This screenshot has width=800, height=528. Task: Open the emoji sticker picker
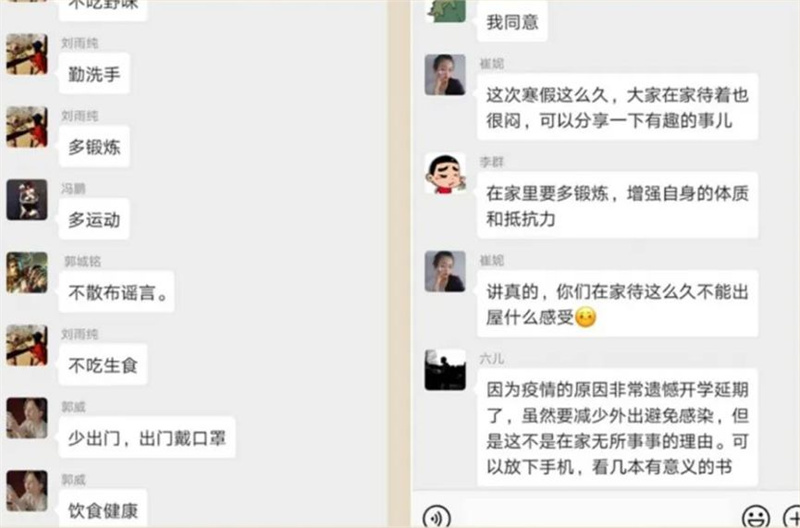pyautogui.click(x=756, y=516)
